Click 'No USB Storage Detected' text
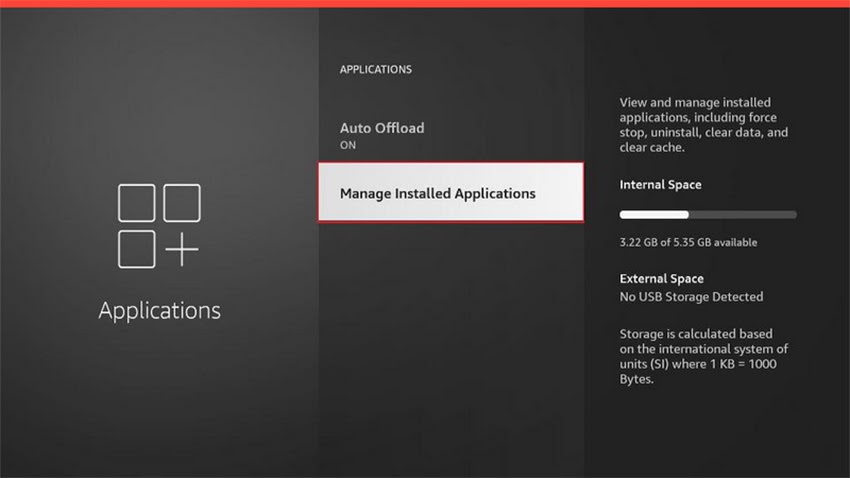Screen dimensions: 850x478 [691, 297]
